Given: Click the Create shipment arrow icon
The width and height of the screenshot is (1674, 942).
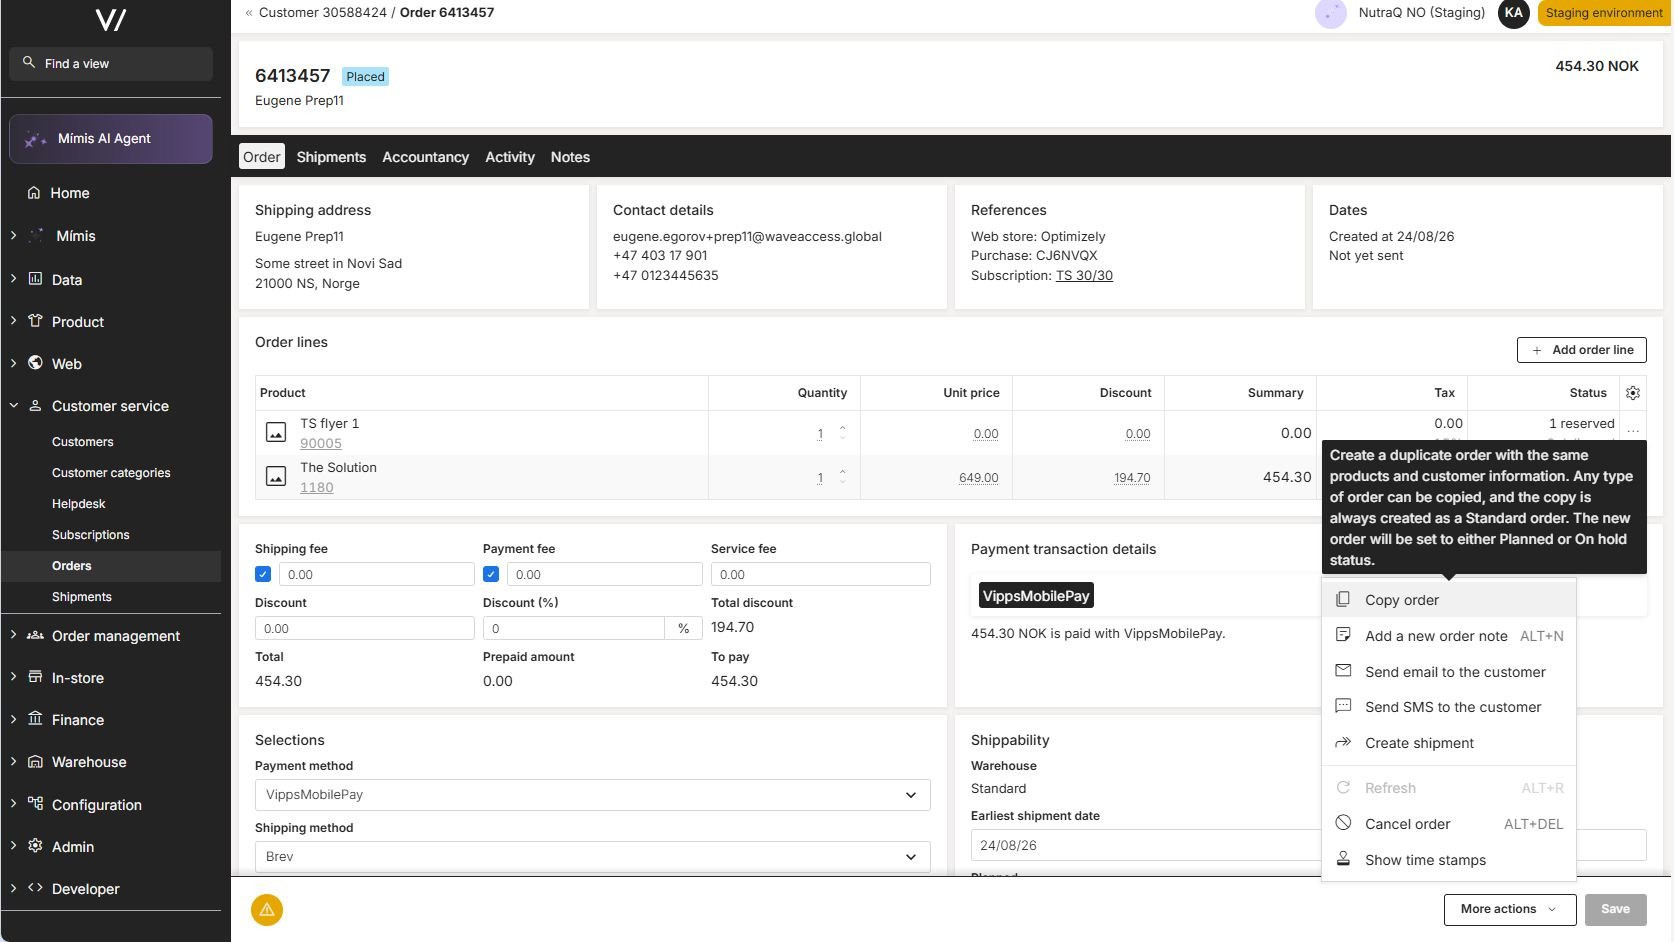Looking at the screenshot, I should tap(1343, 742).
